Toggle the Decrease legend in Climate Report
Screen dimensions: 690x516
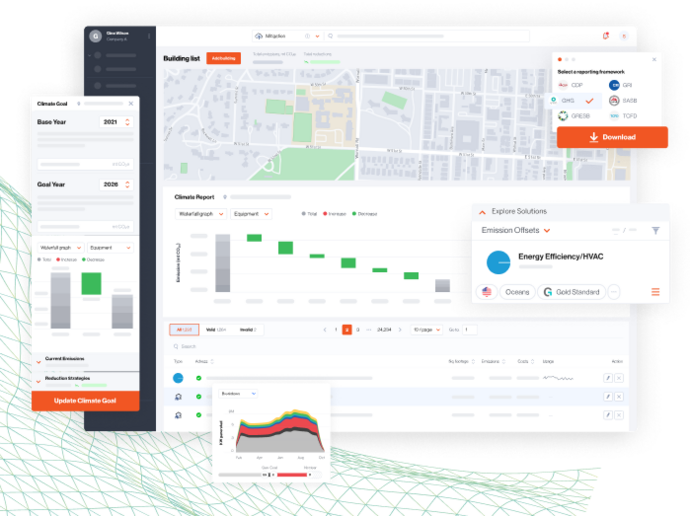coord(364,214)
